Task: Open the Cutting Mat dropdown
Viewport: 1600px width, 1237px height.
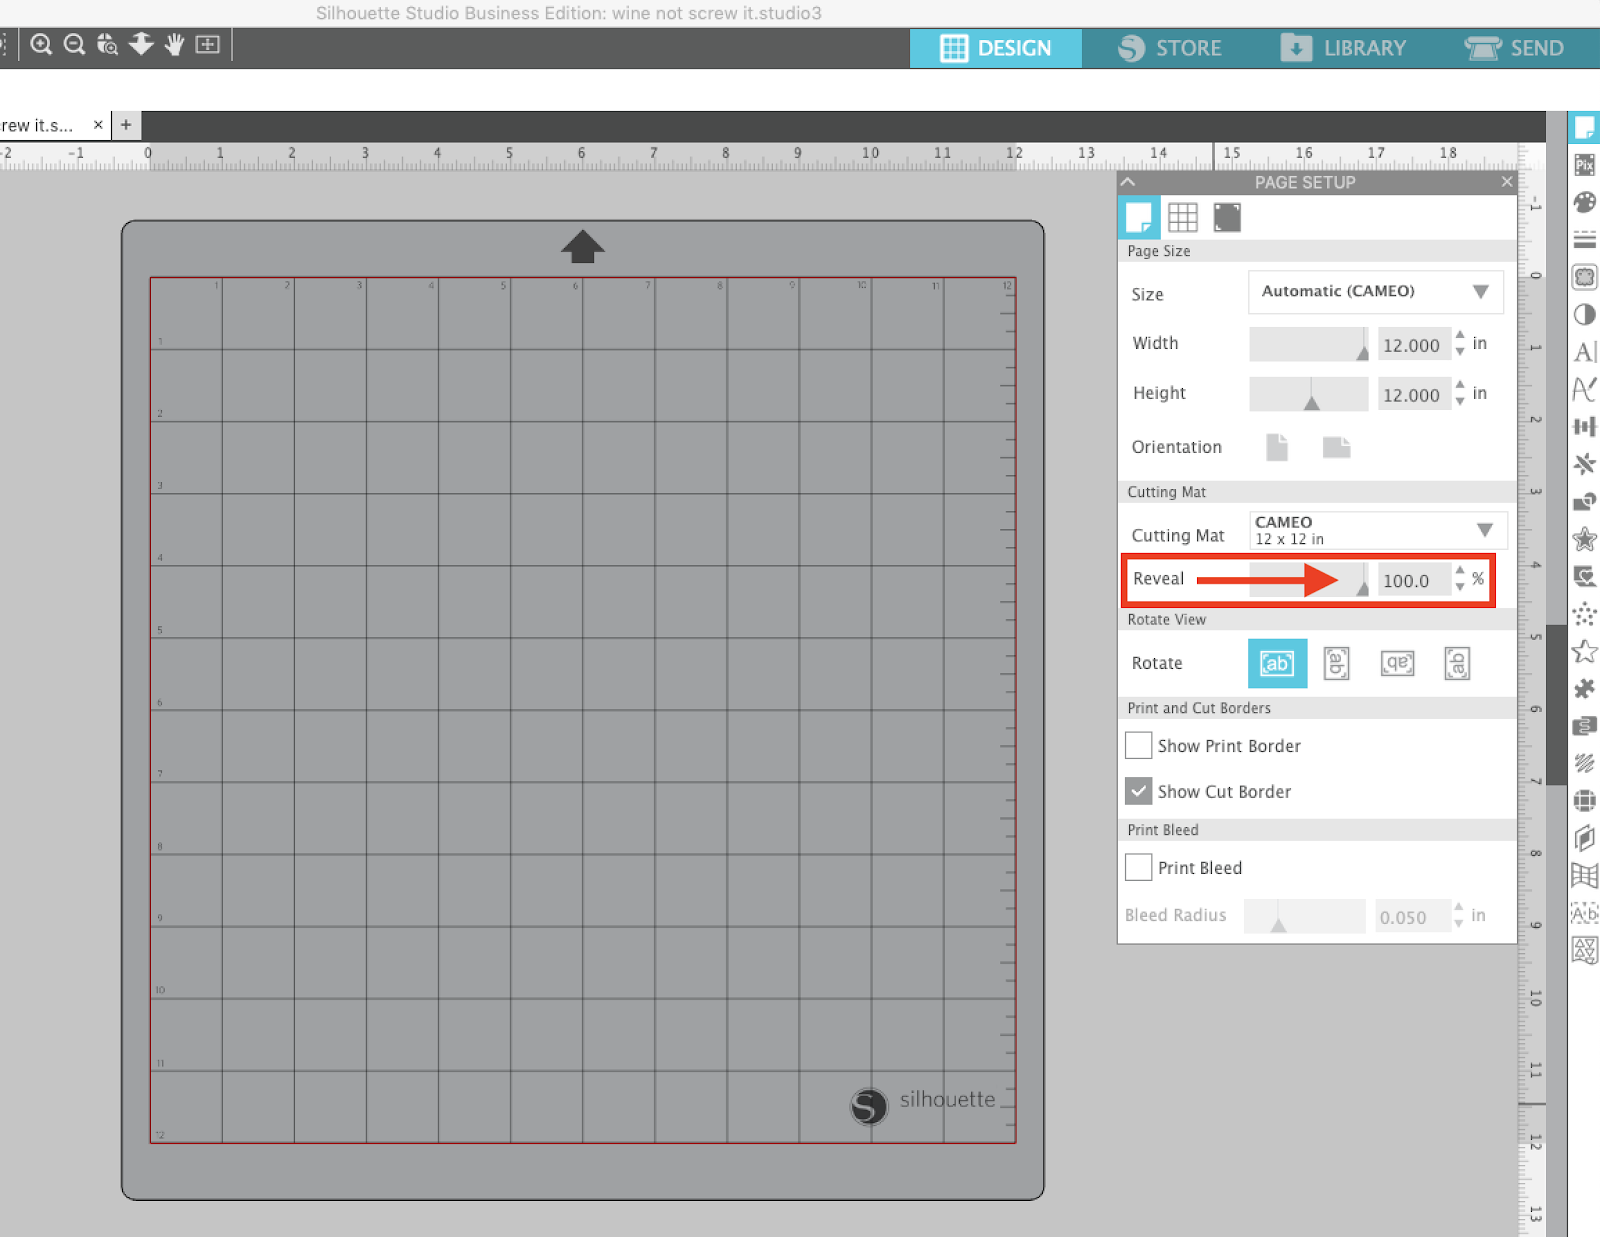Action: 1376,529
